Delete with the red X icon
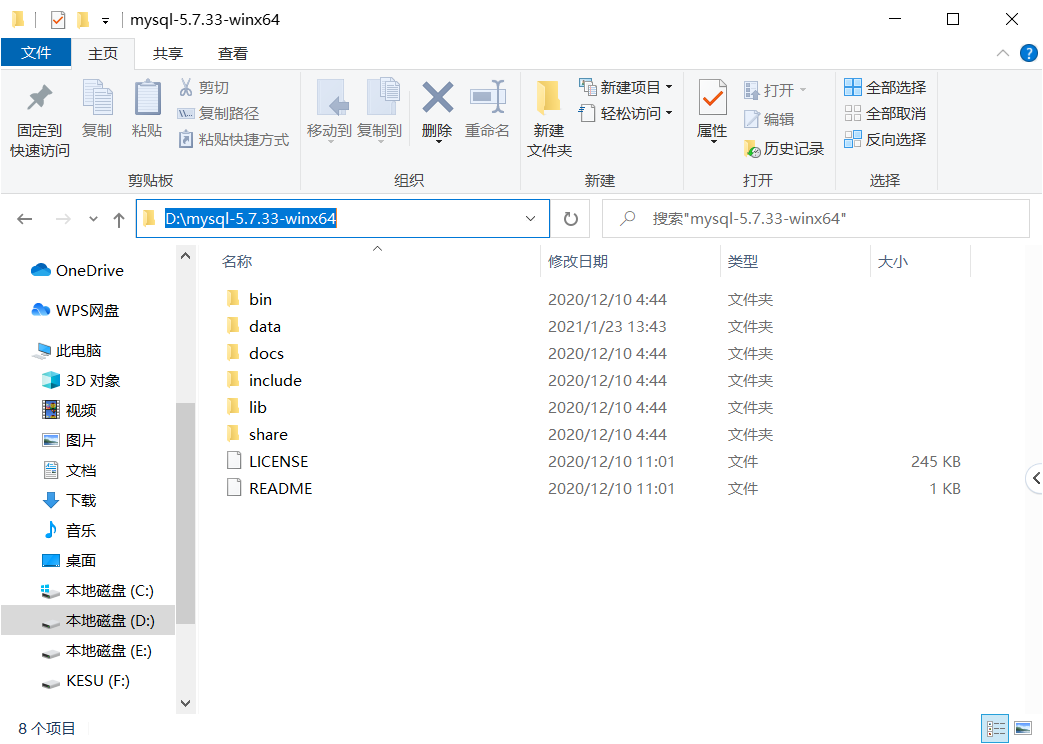The width and height of the screenshot is (1043, 744). (x=437, y=110)
